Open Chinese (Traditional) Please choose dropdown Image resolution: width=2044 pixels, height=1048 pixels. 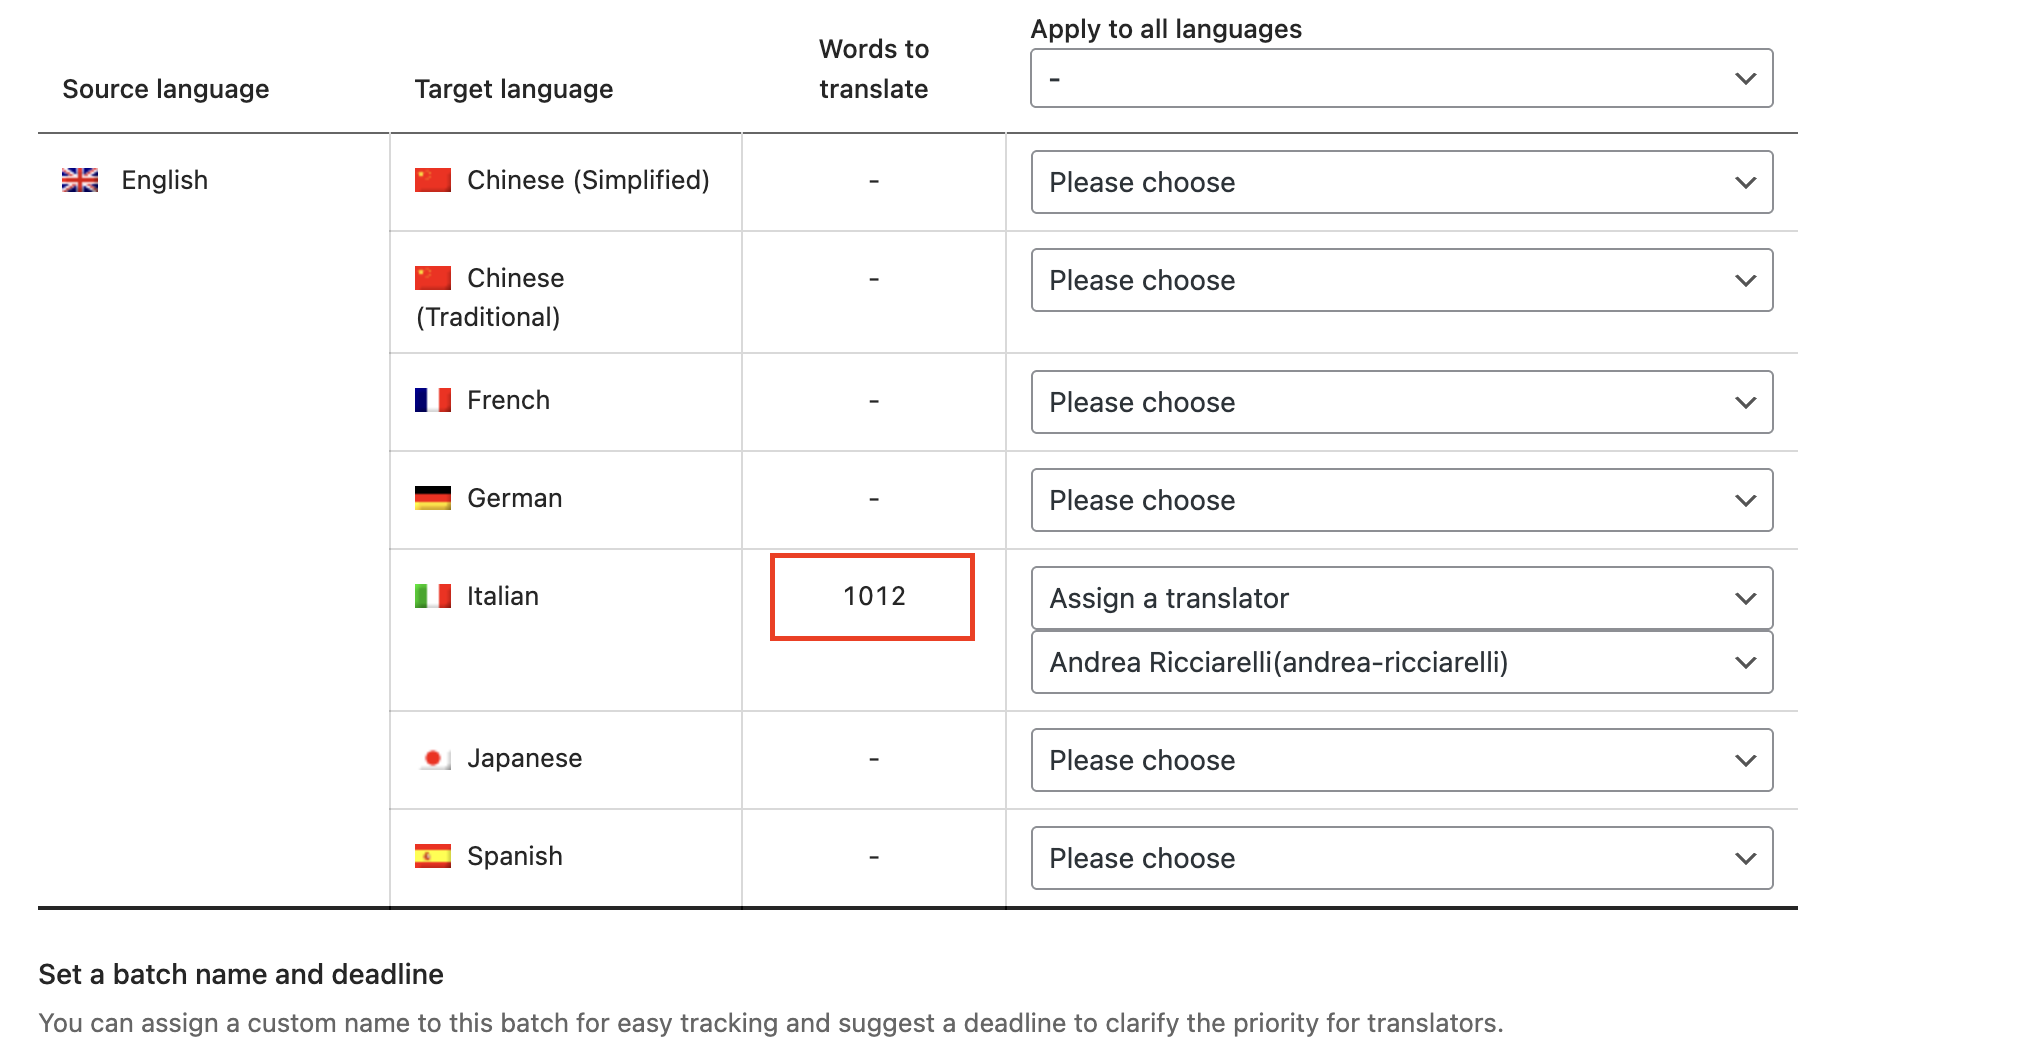(x=1401, y=280)
